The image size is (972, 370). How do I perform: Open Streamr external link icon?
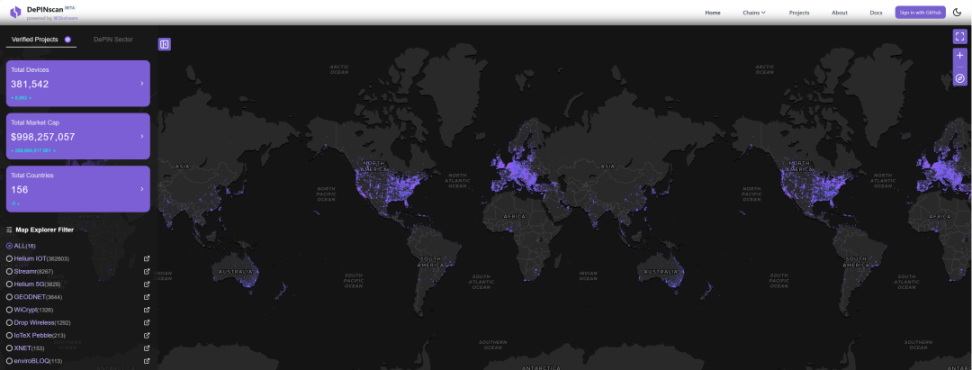click(147, 271)
